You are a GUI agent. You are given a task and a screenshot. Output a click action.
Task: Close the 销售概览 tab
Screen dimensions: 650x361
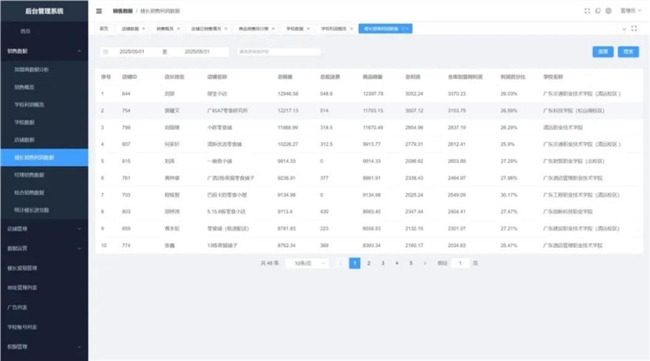pos(178,29)
